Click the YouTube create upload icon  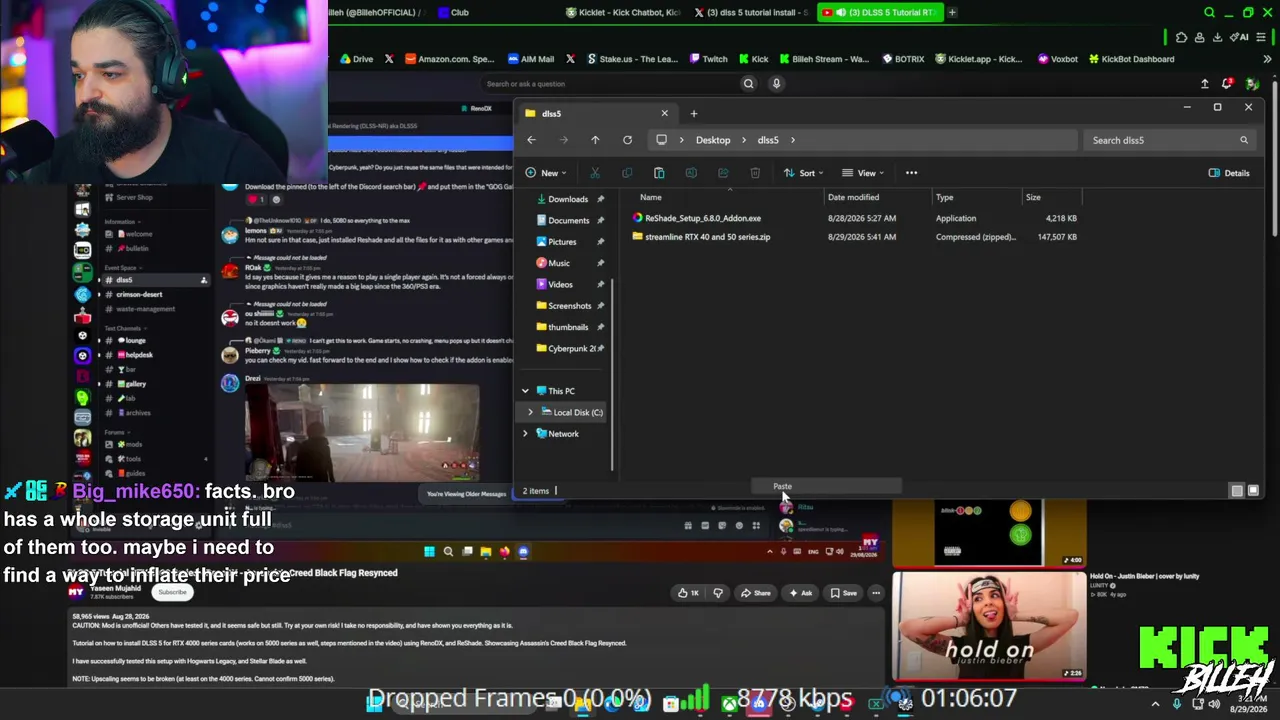tap(1205, 84)
